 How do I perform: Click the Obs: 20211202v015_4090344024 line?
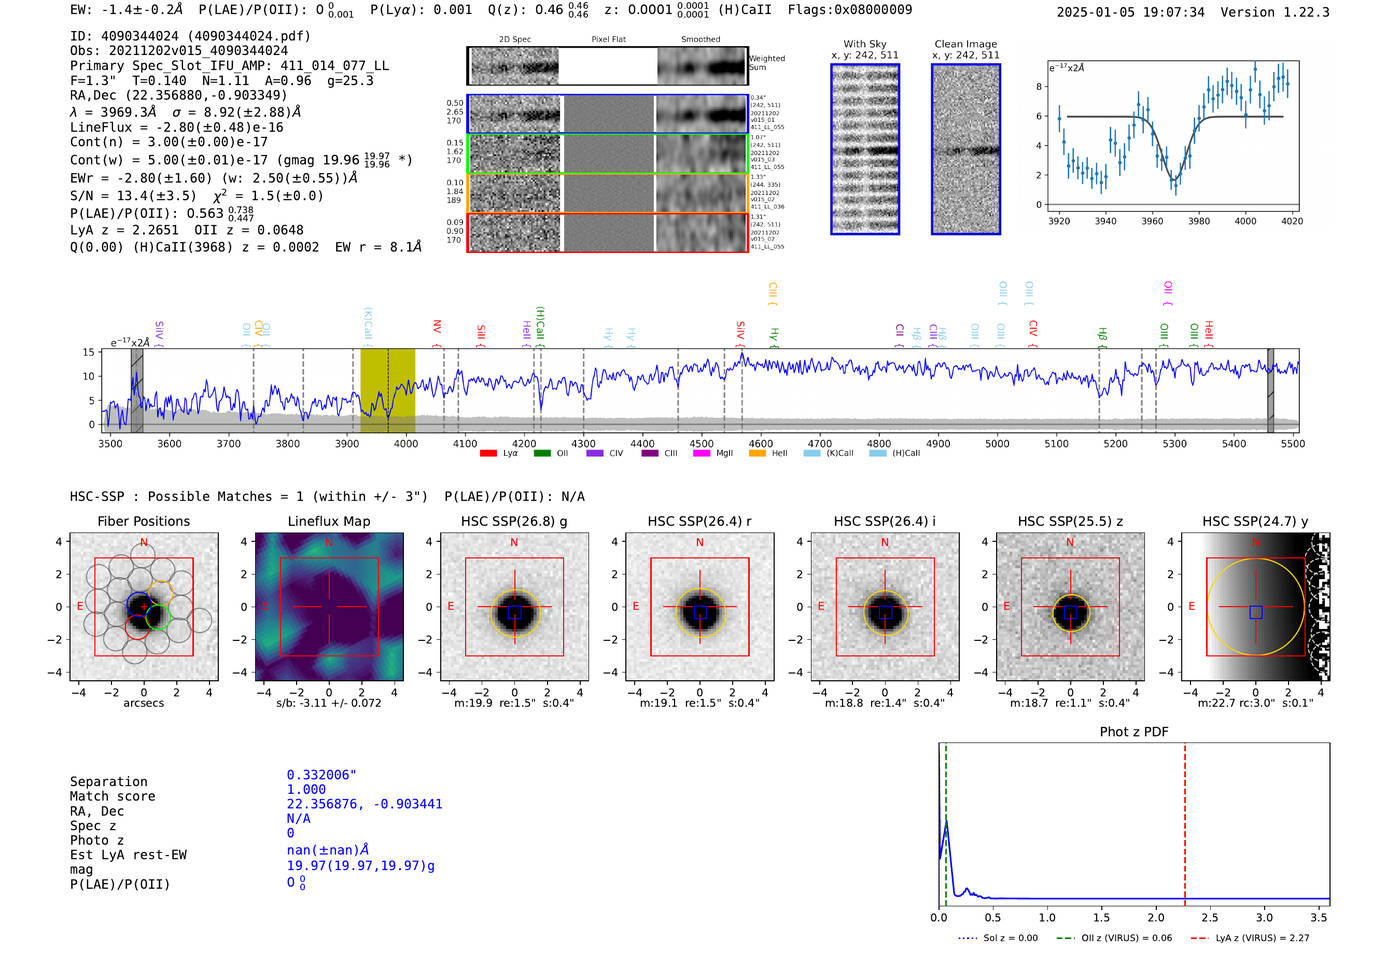179,51
